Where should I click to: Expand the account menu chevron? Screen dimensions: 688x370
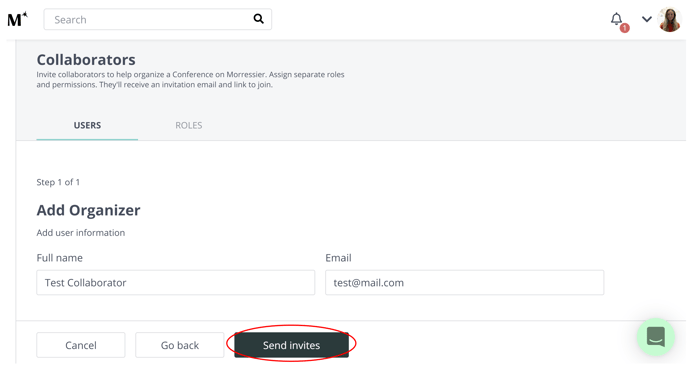[x=646, y=19]
